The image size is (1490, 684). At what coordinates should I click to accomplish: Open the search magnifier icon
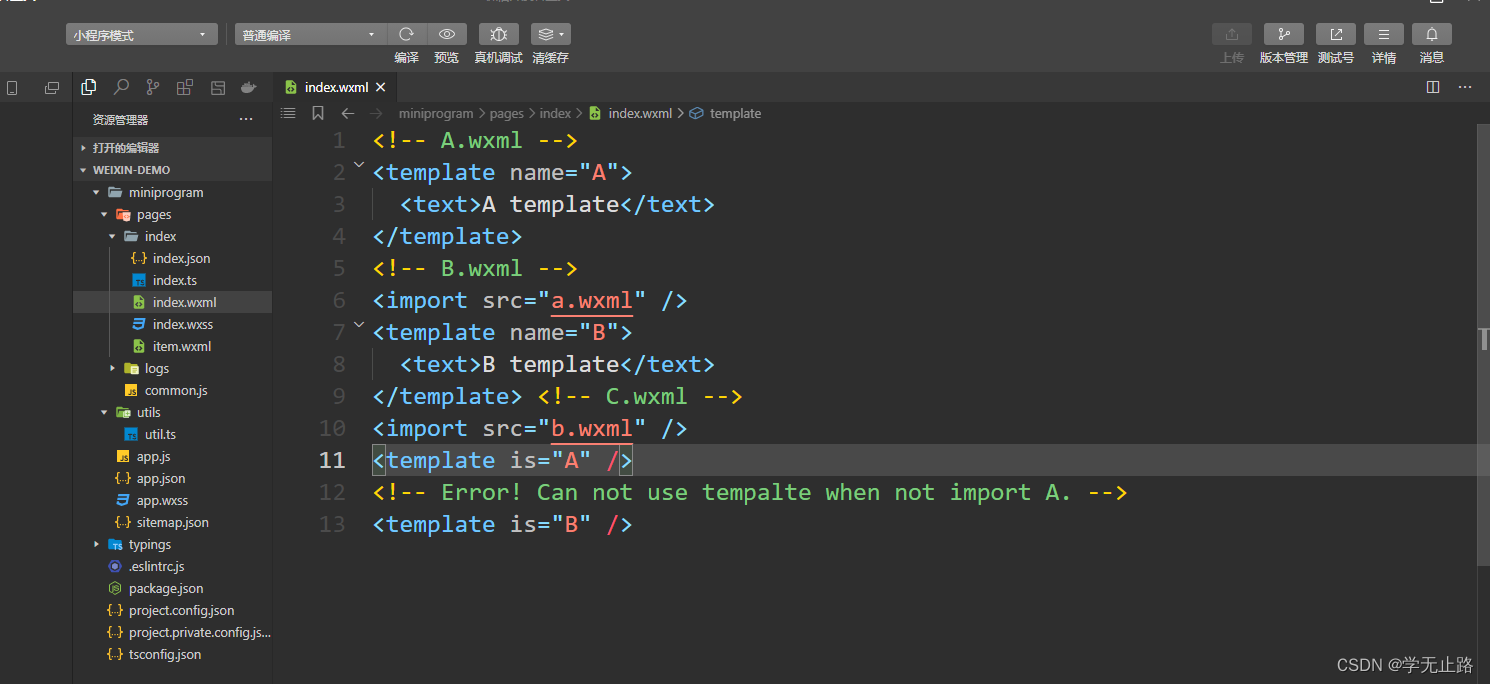coord(121,87)
